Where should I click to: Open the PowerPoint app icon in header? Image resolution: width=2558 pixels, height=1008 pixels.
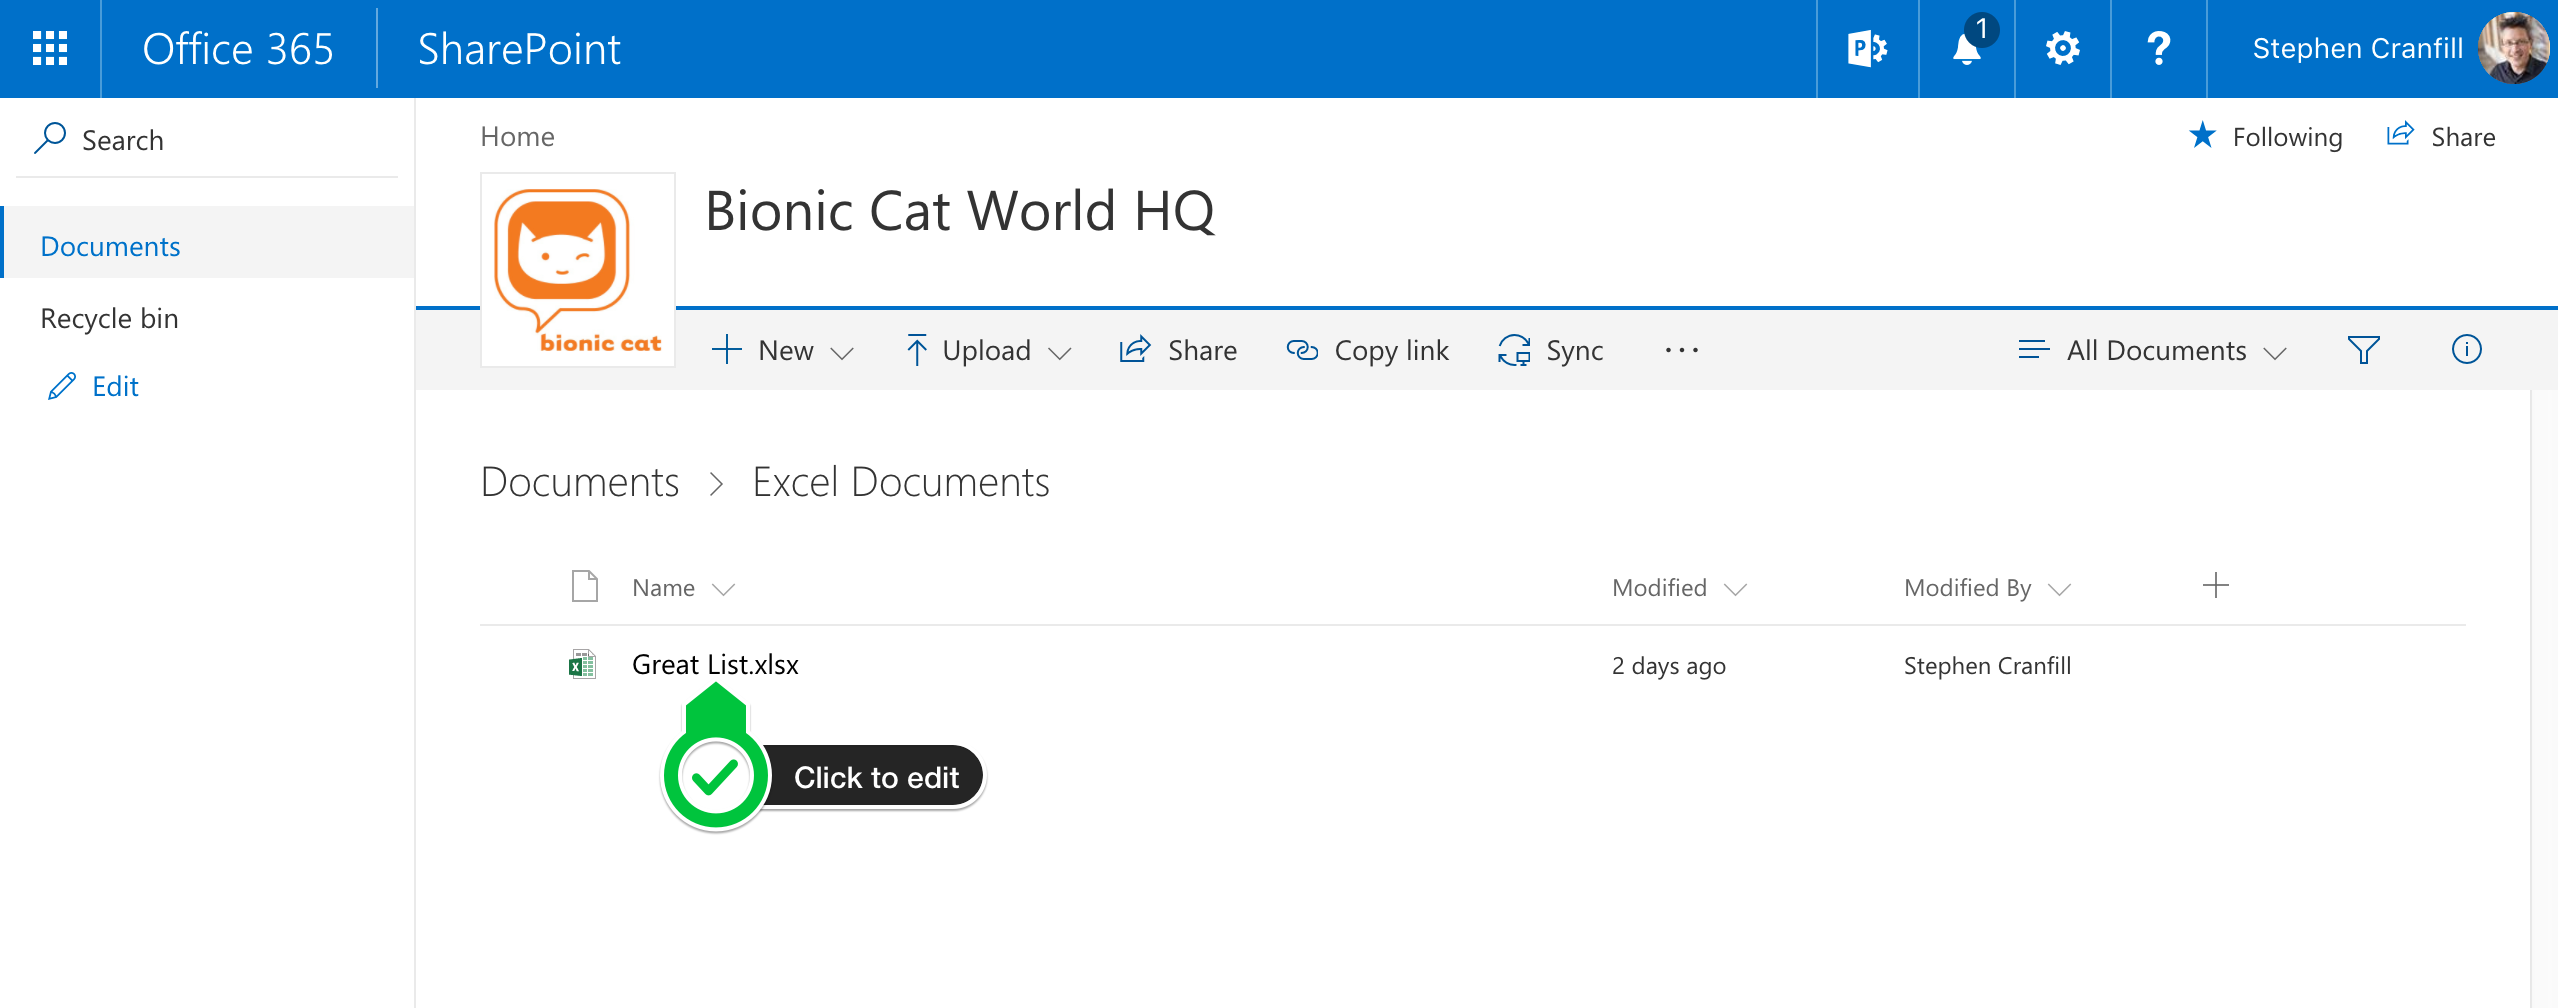click(x=1867, y=48)
